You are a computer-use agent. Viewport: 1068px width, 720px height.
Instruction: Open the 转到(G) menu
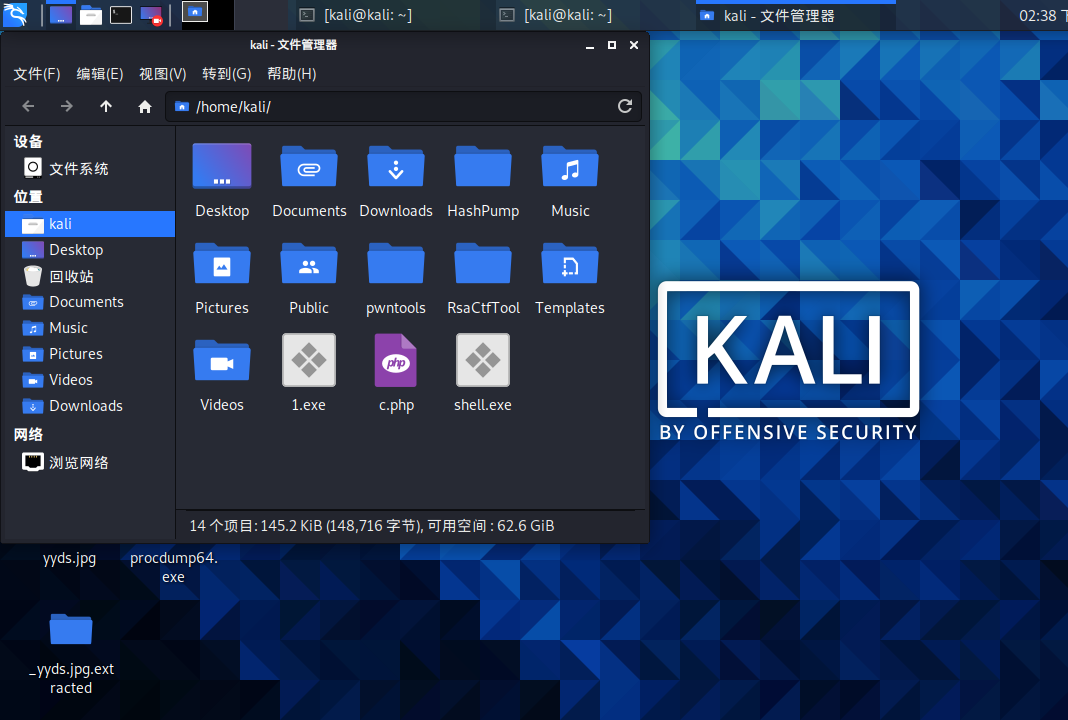(226, 74)
